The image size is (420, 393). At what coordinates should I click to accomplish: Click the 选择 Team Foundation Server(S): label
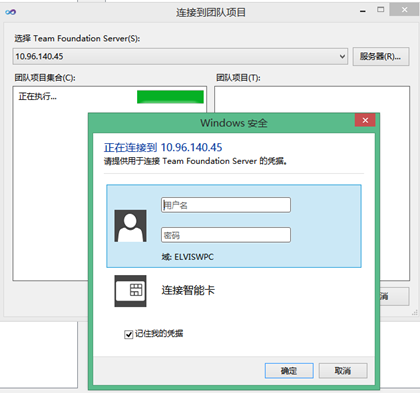pyautogui.click(x=77, y=39)
